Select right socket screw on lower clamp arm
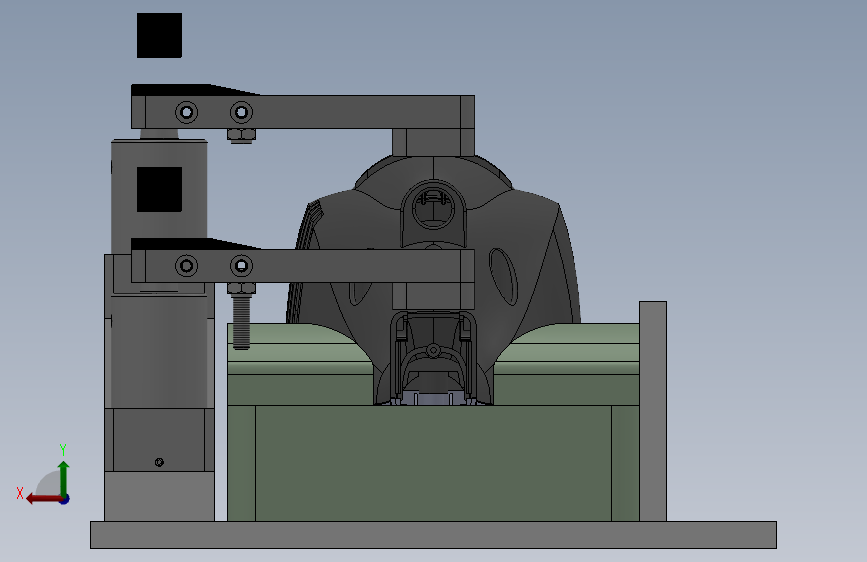The width and height of the screenshot is (867, 562). tap(241, 266)
